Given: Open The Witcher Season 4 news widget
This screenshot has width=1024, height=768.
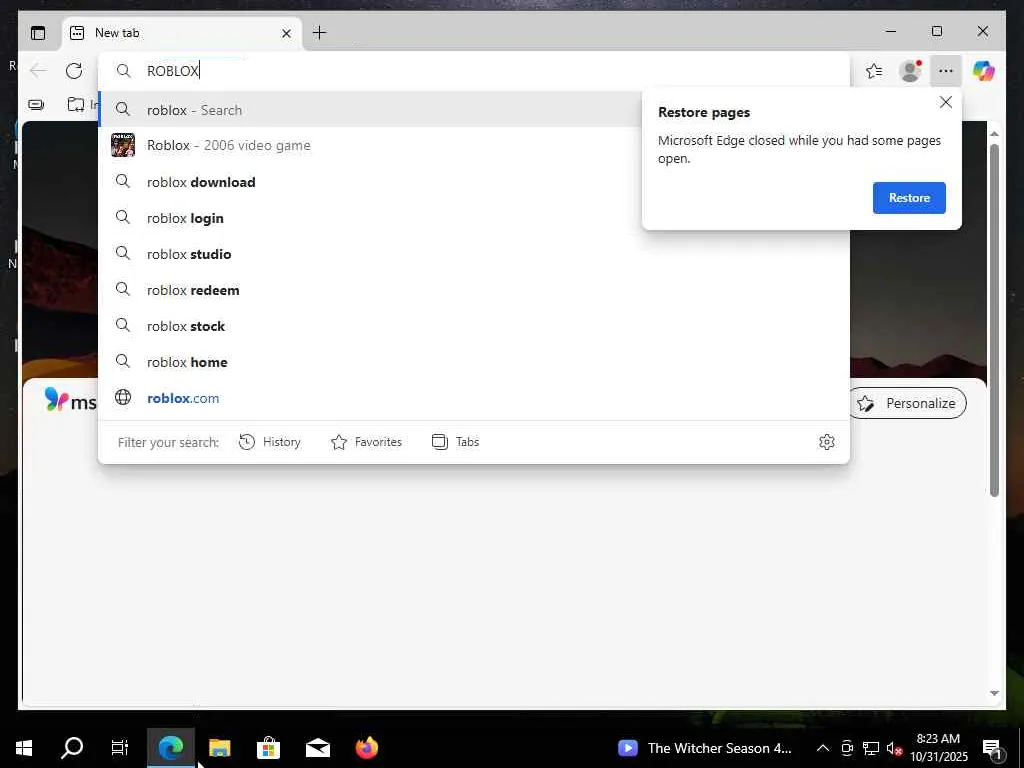Looking at the screenshot, I should (x=705, y=748).
